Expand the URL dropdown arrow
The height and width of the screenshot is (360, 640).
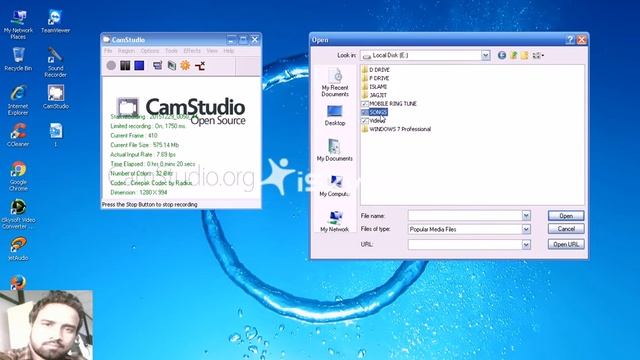(x=526, y=244)
